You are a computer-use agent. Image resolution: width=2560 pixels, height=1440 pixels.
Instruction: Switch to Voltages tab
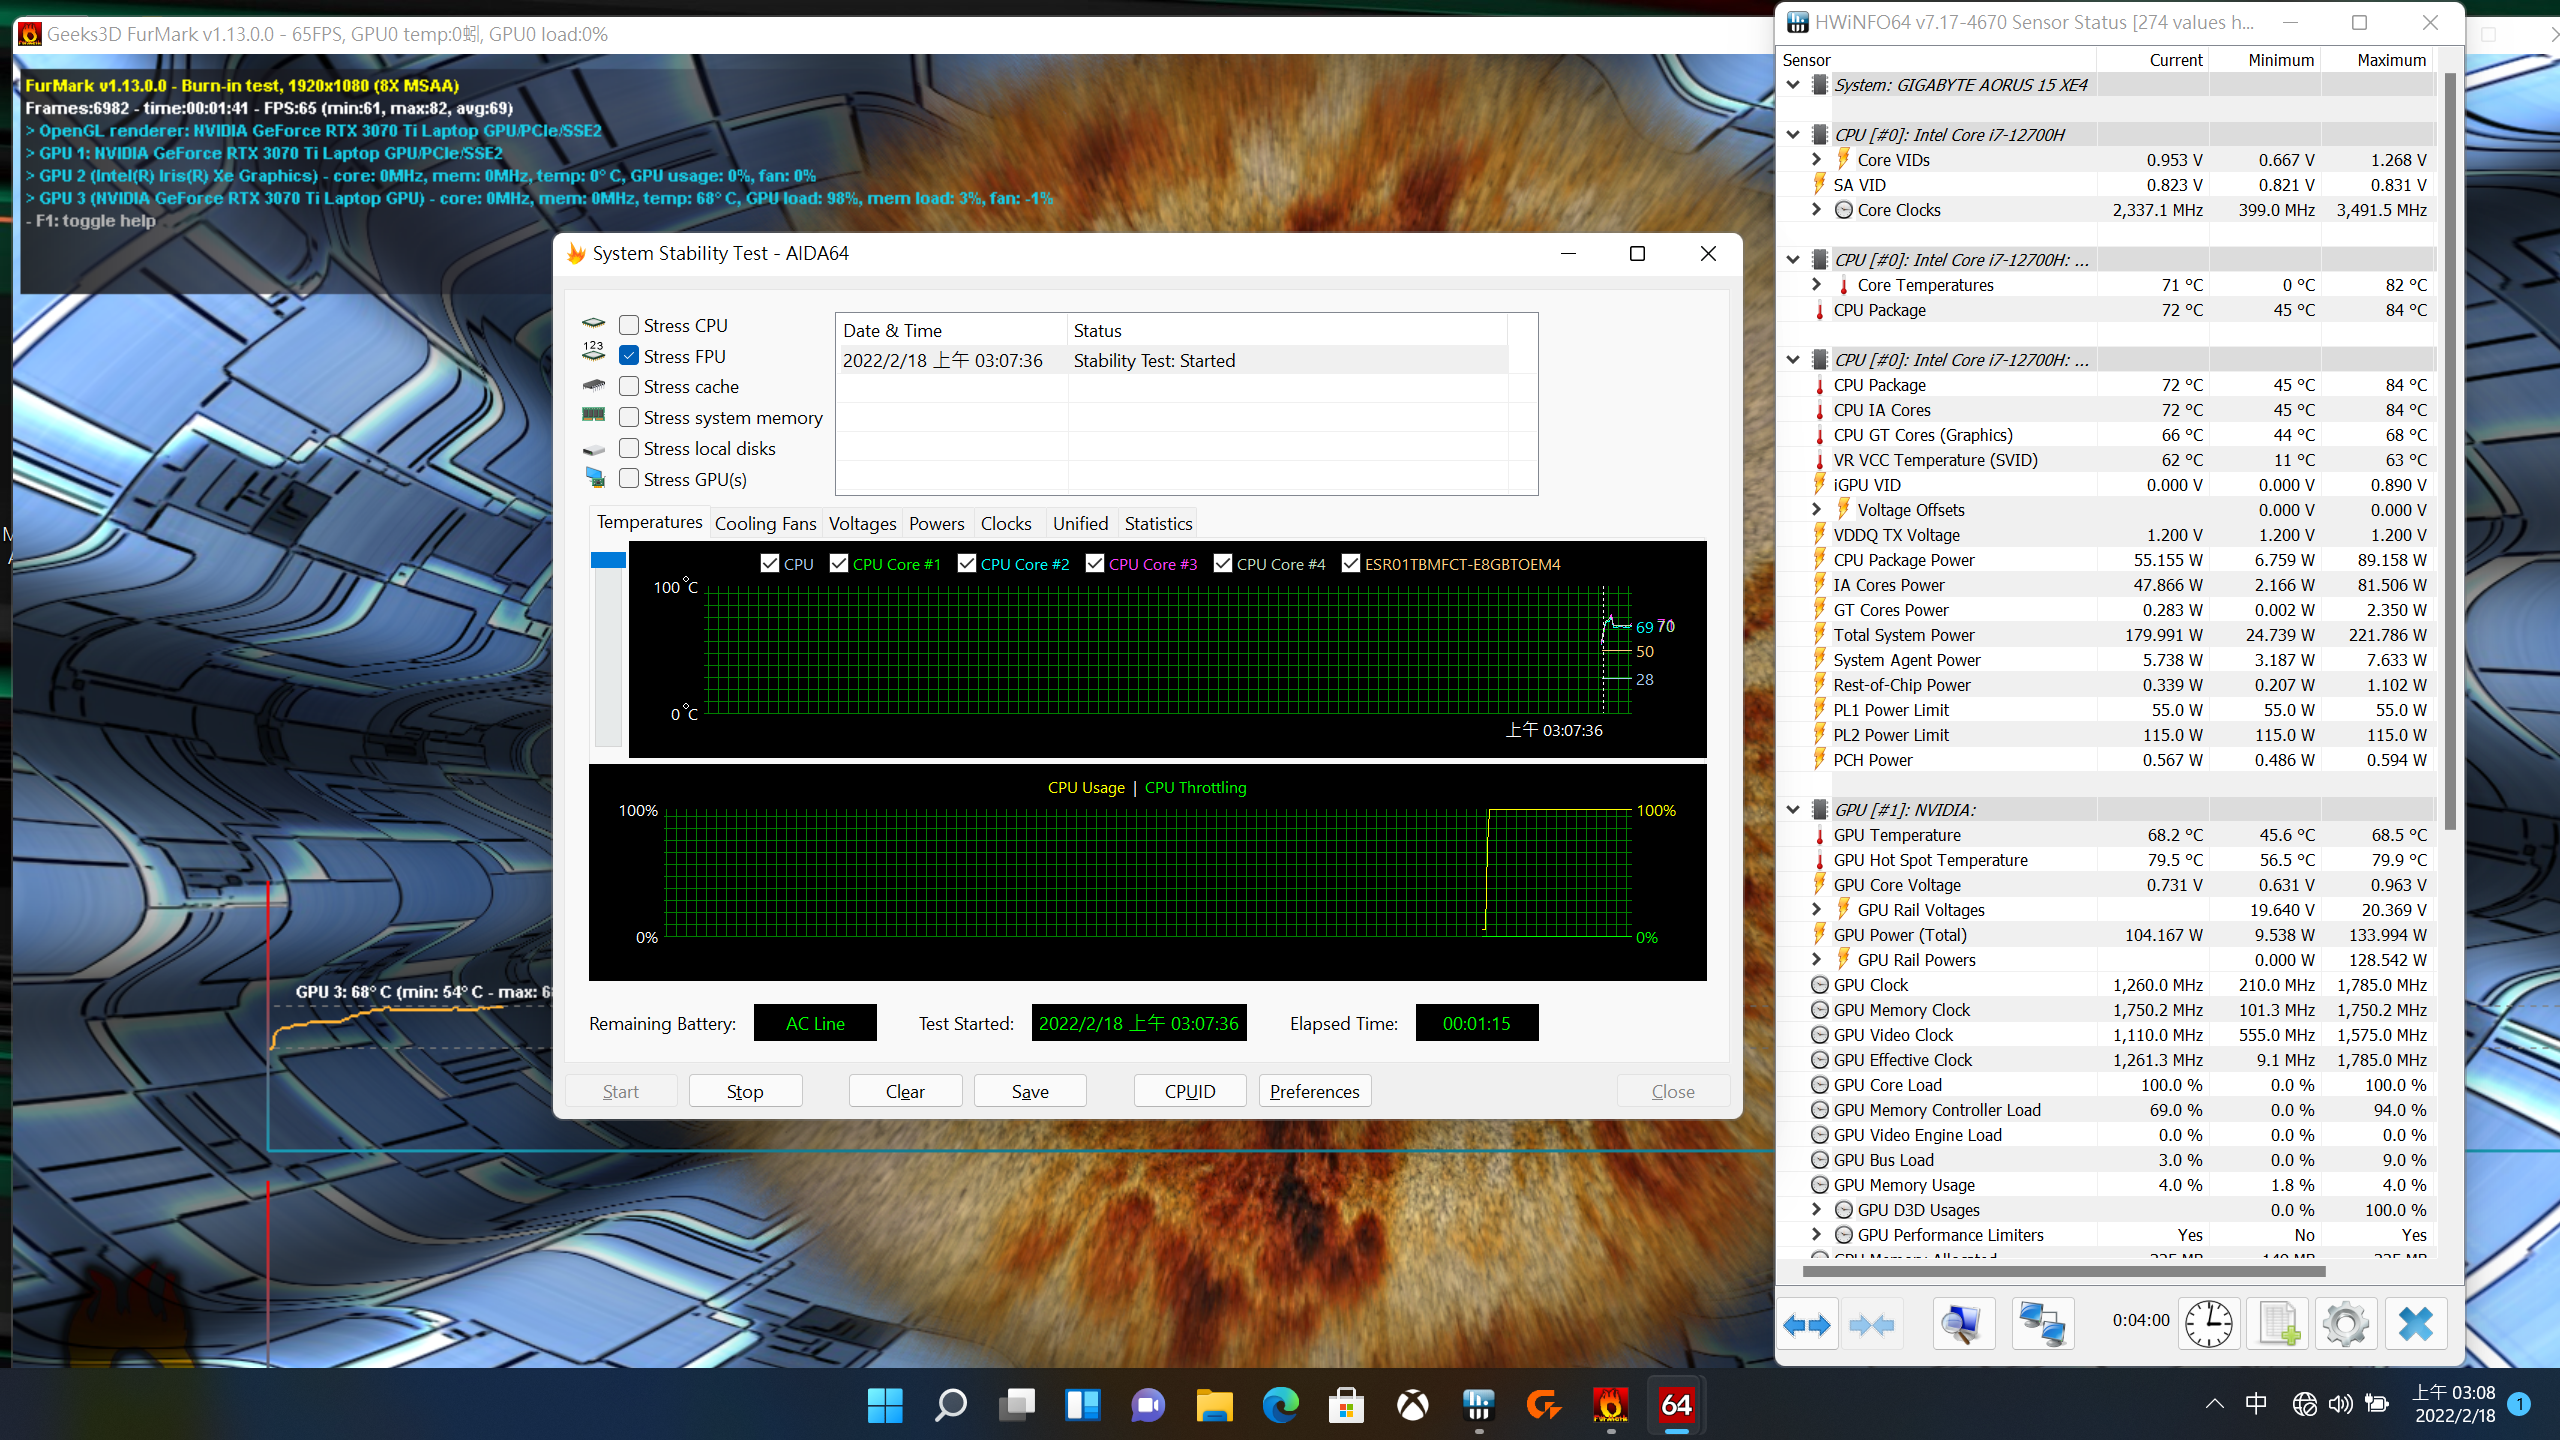[862, 523]
